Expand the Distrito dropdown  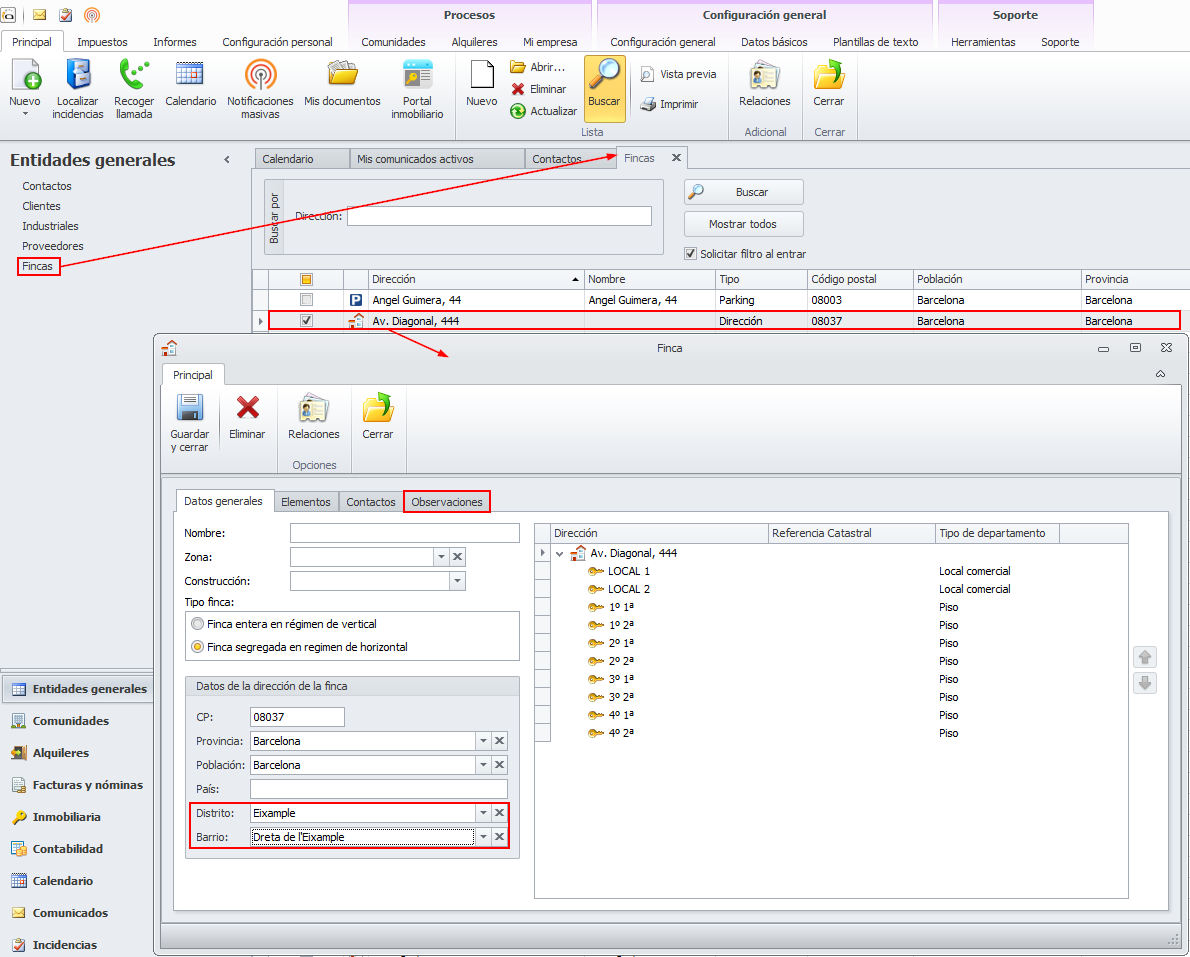pos(483,813)
